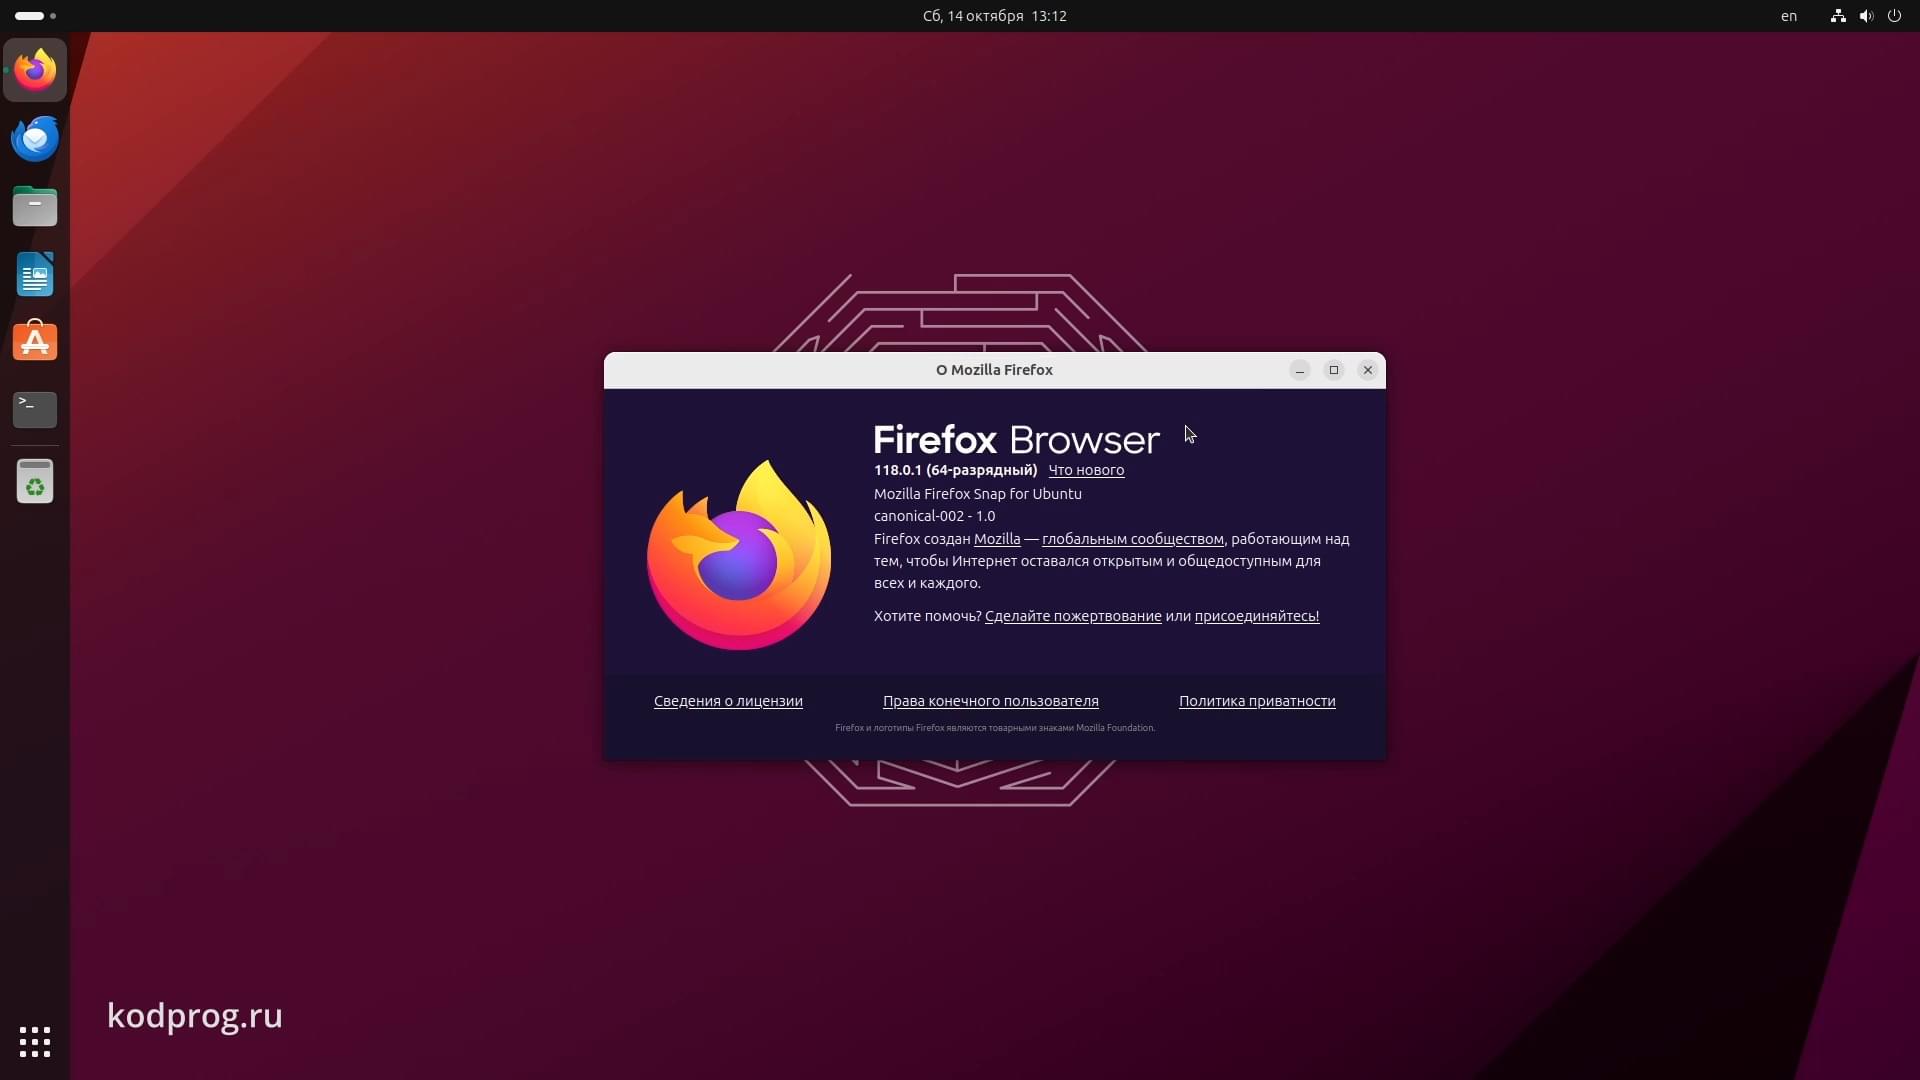Minimize the About Firefox window
This screenshot has height=1080, width=1920.
[x=1300, y=370]
